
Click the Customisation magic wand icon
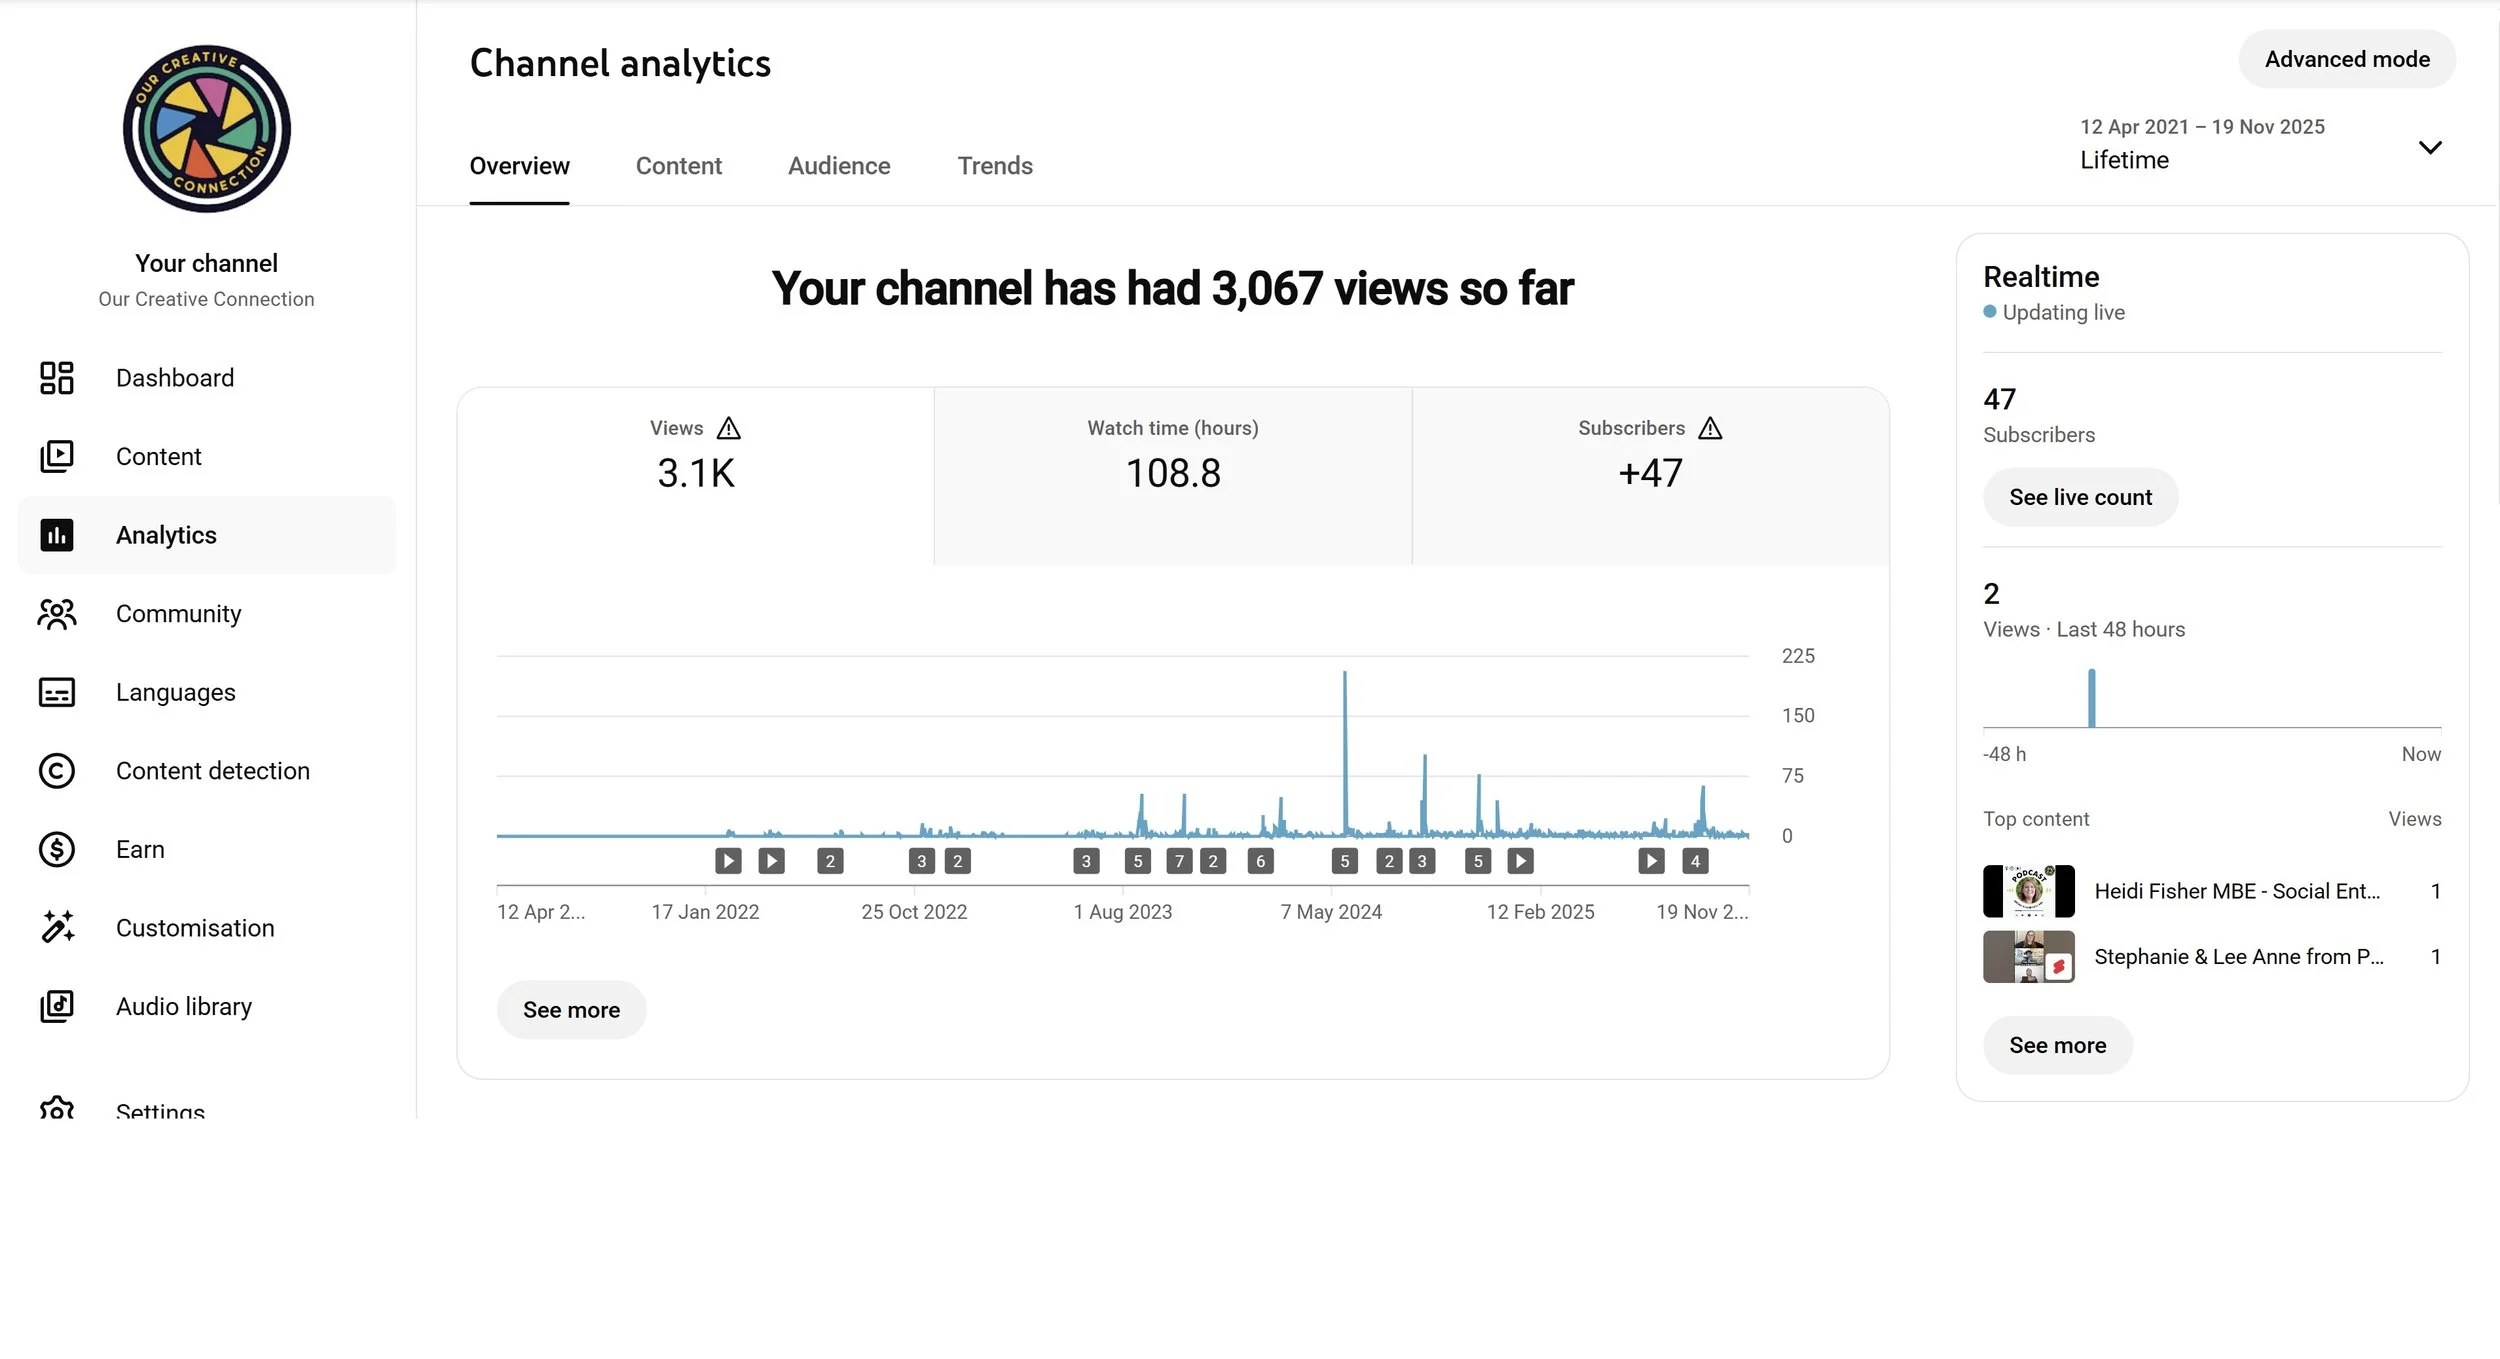[57, 928]
